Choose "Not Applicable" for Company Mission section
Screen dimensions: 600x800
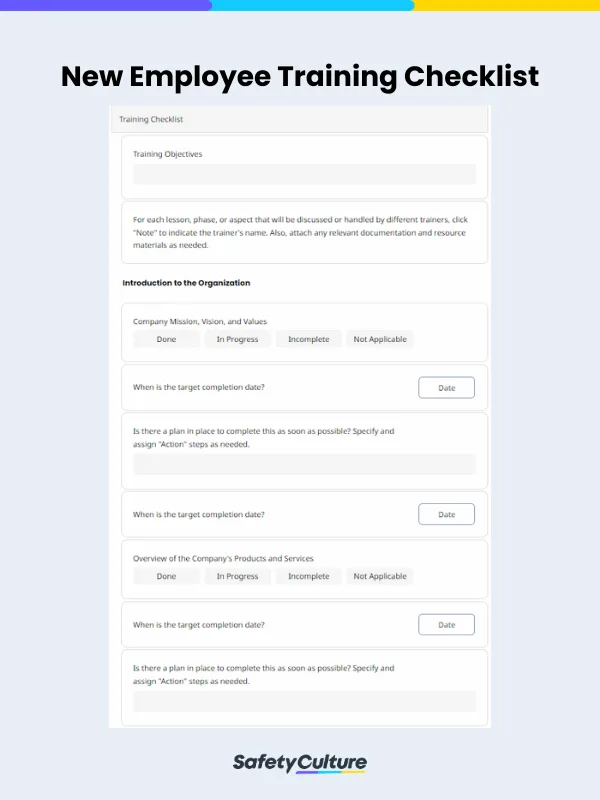(380, 339)
